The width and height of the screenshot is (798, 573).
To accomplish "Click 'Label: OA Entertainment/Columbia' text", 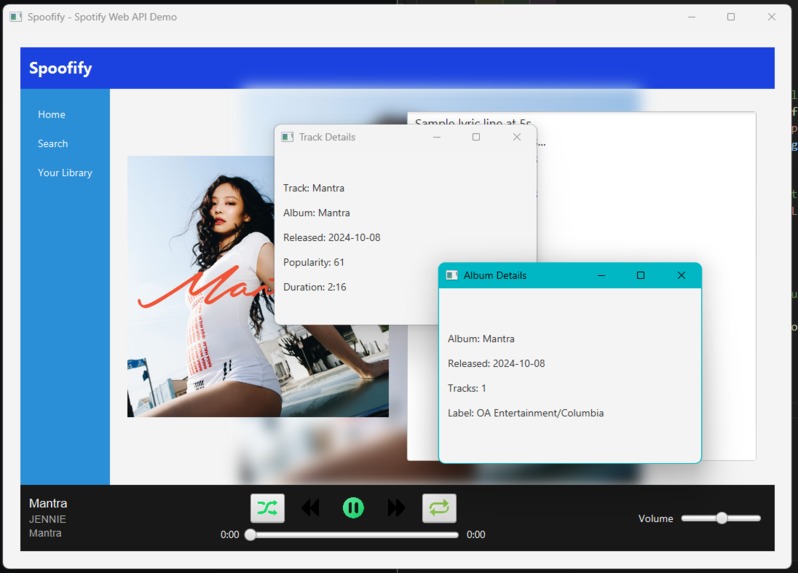I will click(526, 413).
